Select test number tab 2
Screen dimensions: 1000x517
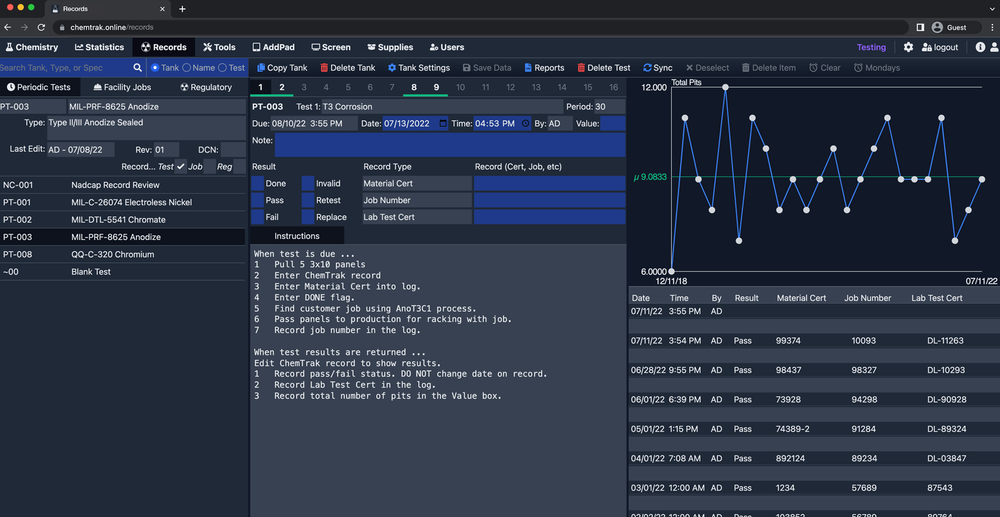(x=282, y=87)
